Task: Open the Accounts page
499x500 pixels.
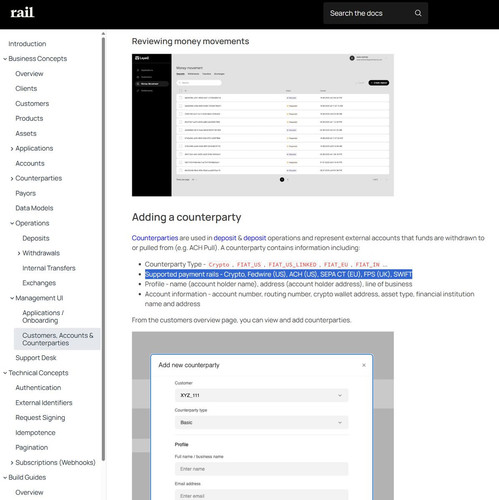Action: [30, 163]
